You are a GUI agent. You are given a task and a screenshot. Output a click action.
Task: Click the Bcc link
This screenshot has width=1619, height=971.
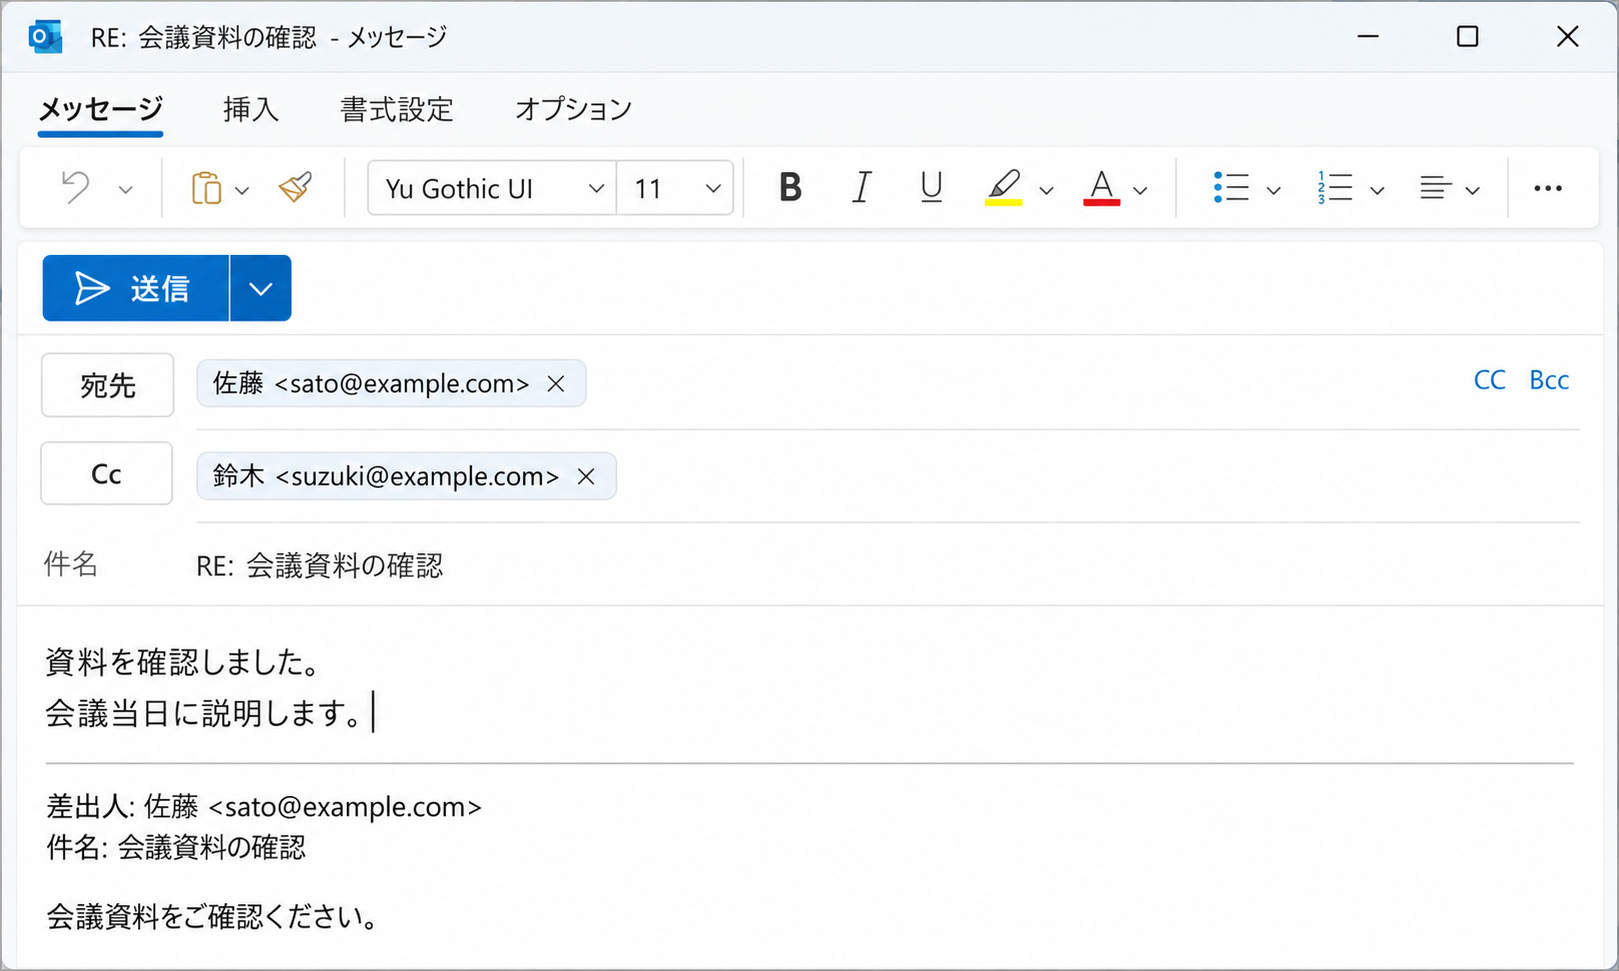[x=1549, y=380]
